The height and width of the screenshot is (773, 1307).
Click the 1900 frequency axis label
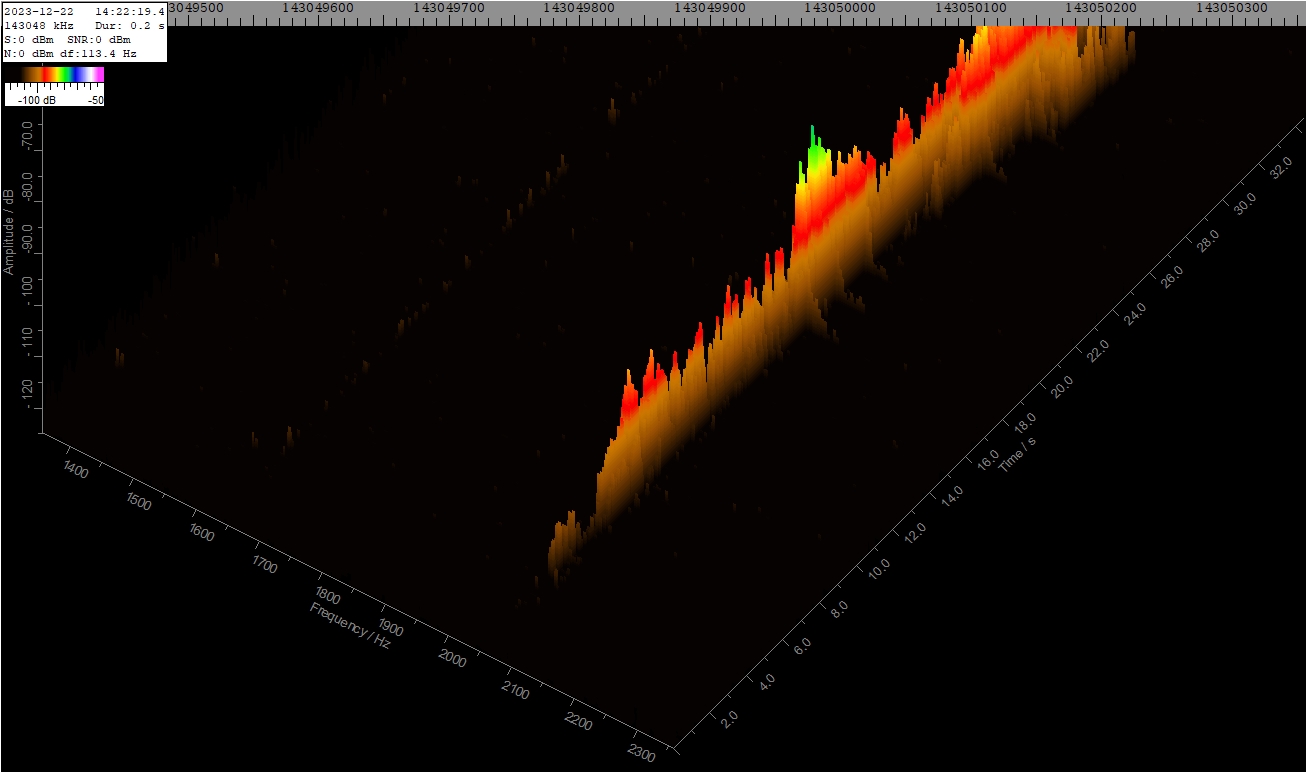390,628
